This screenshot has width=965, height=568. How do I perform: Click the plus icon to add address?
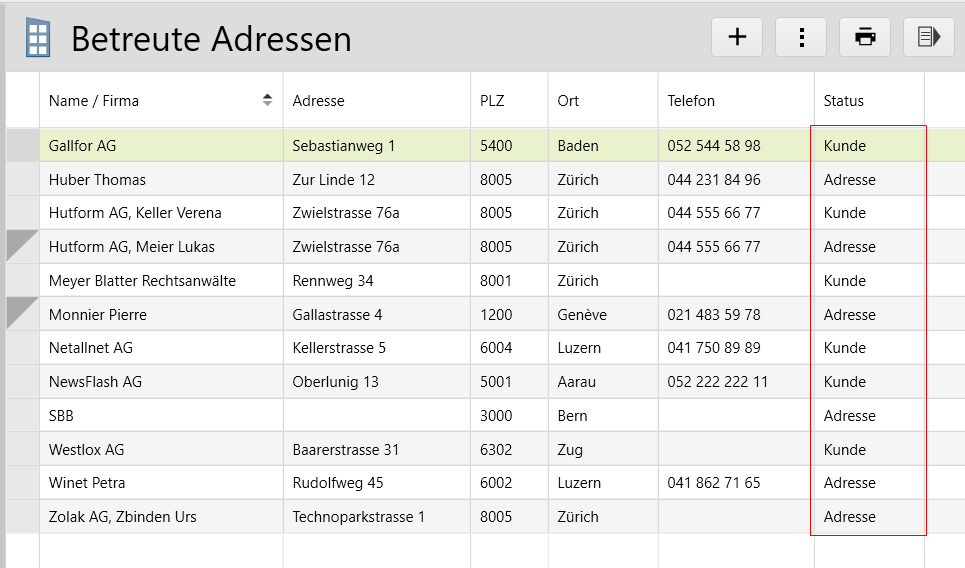pyautogui.click(x=737, y=37)
